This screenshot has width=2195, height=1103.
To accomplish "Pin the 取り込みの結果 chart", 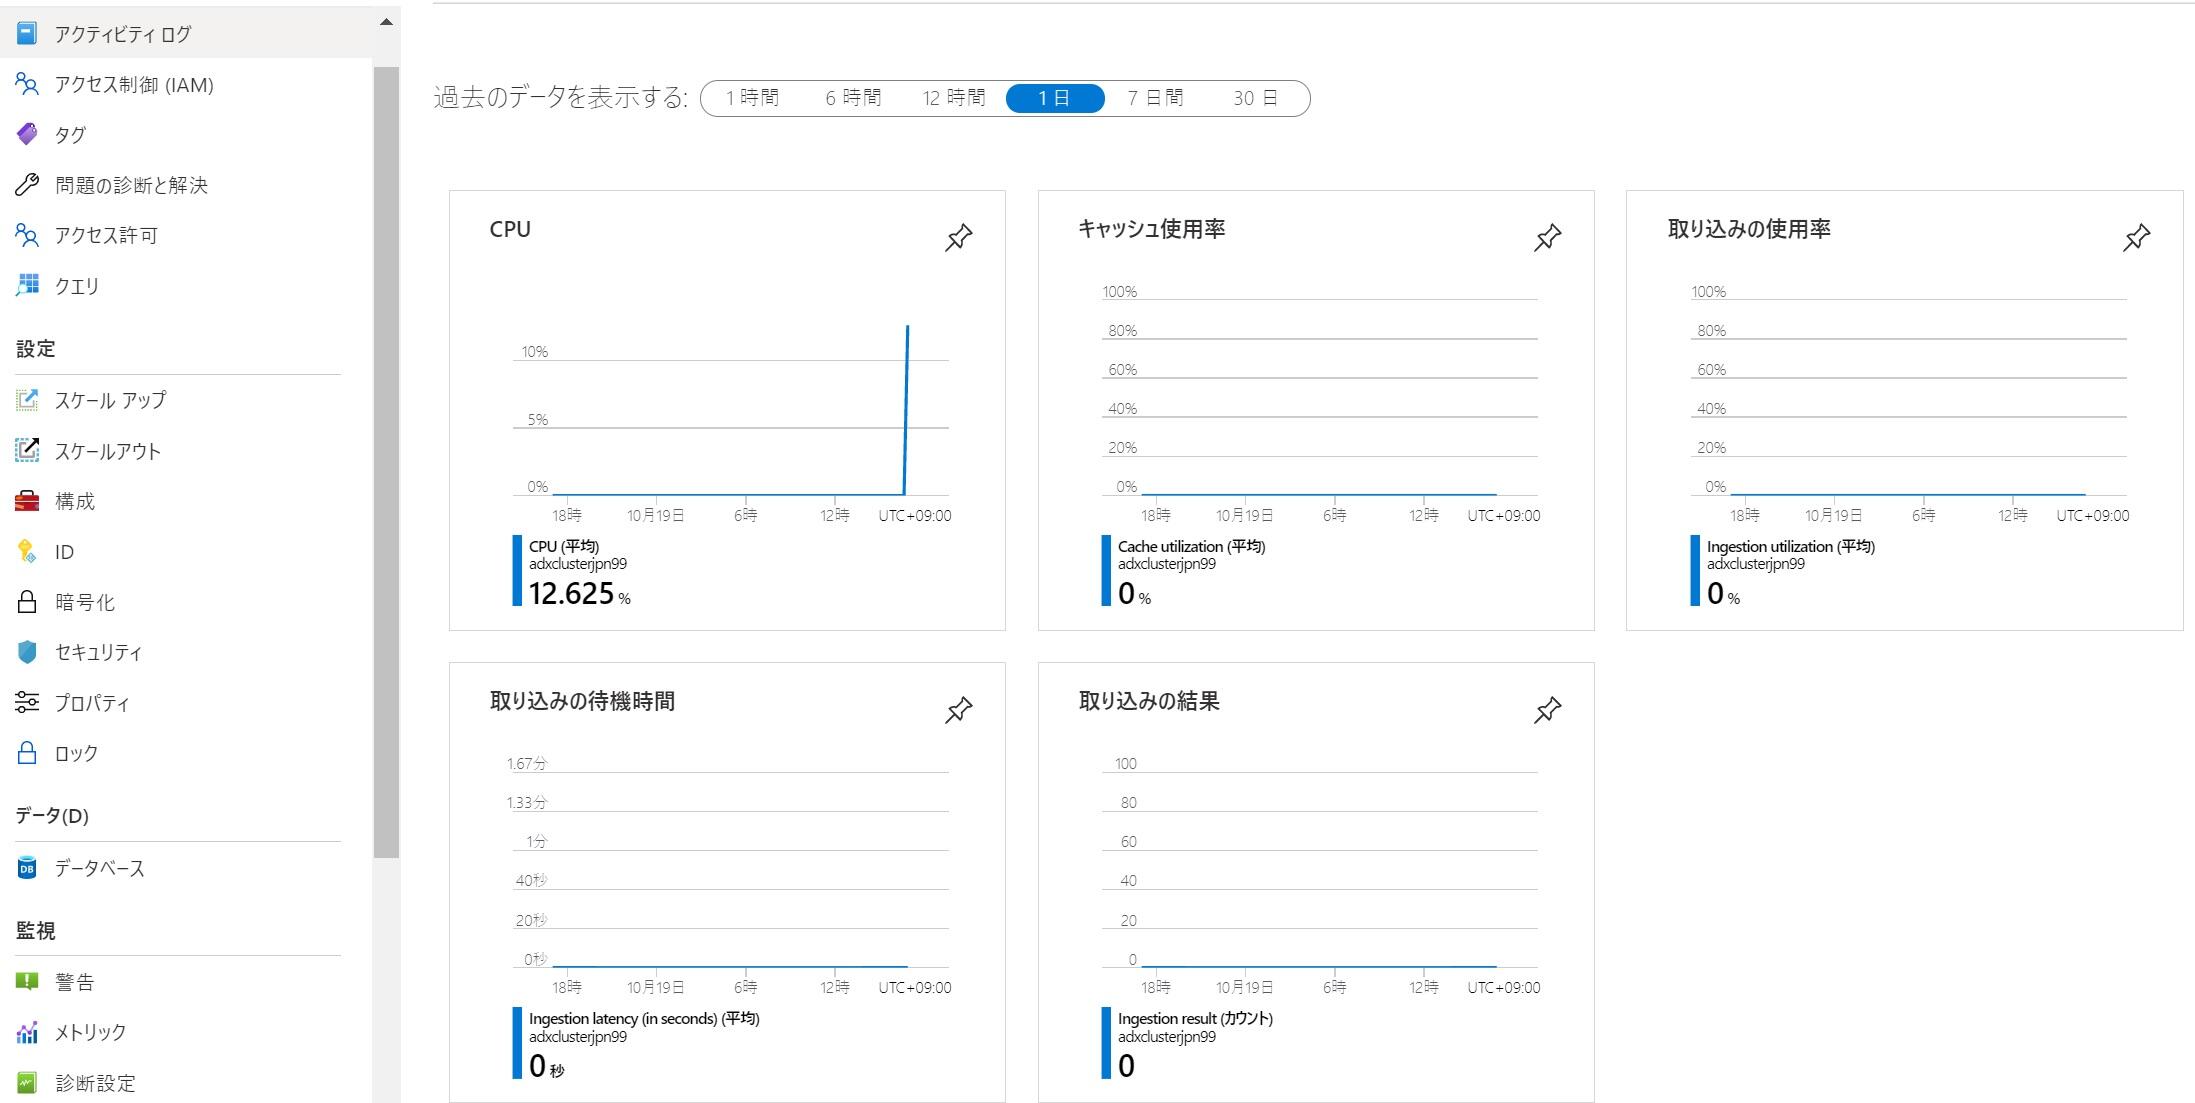I will tap(1547, 710).
